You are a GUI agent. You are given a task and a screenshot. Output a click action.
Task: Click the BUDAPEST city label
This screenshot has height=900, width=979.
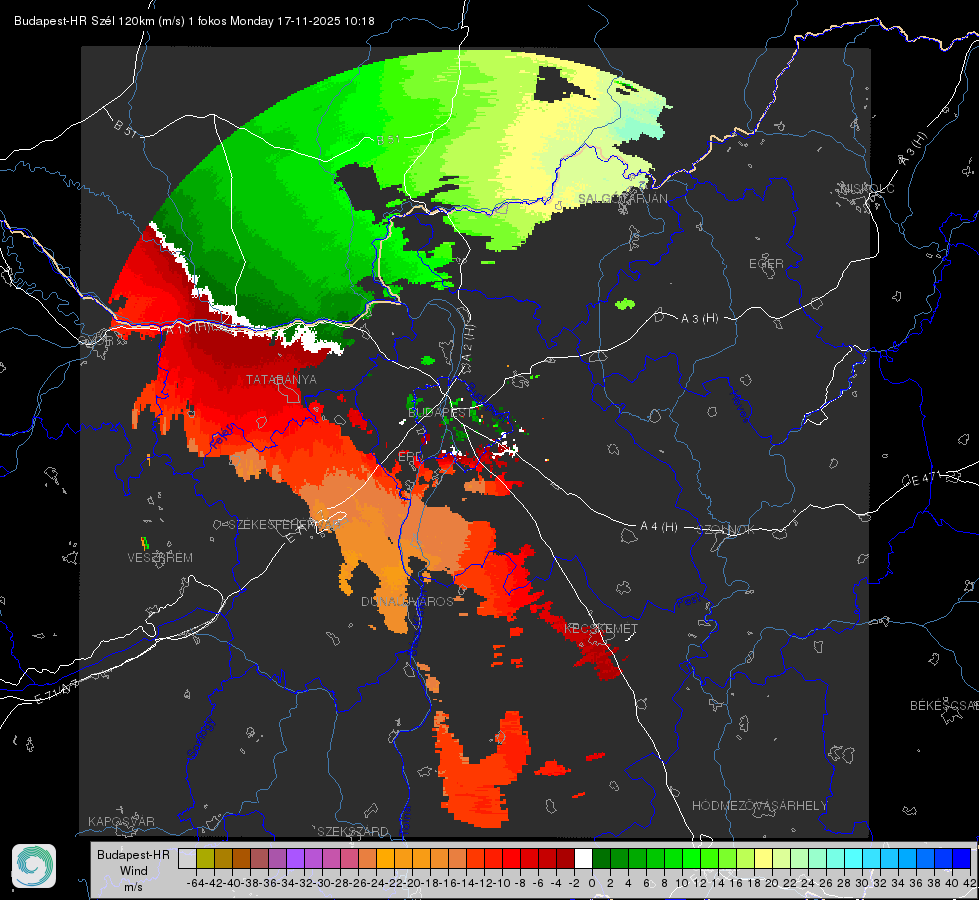pyautogui.click(x=440, y=413)
